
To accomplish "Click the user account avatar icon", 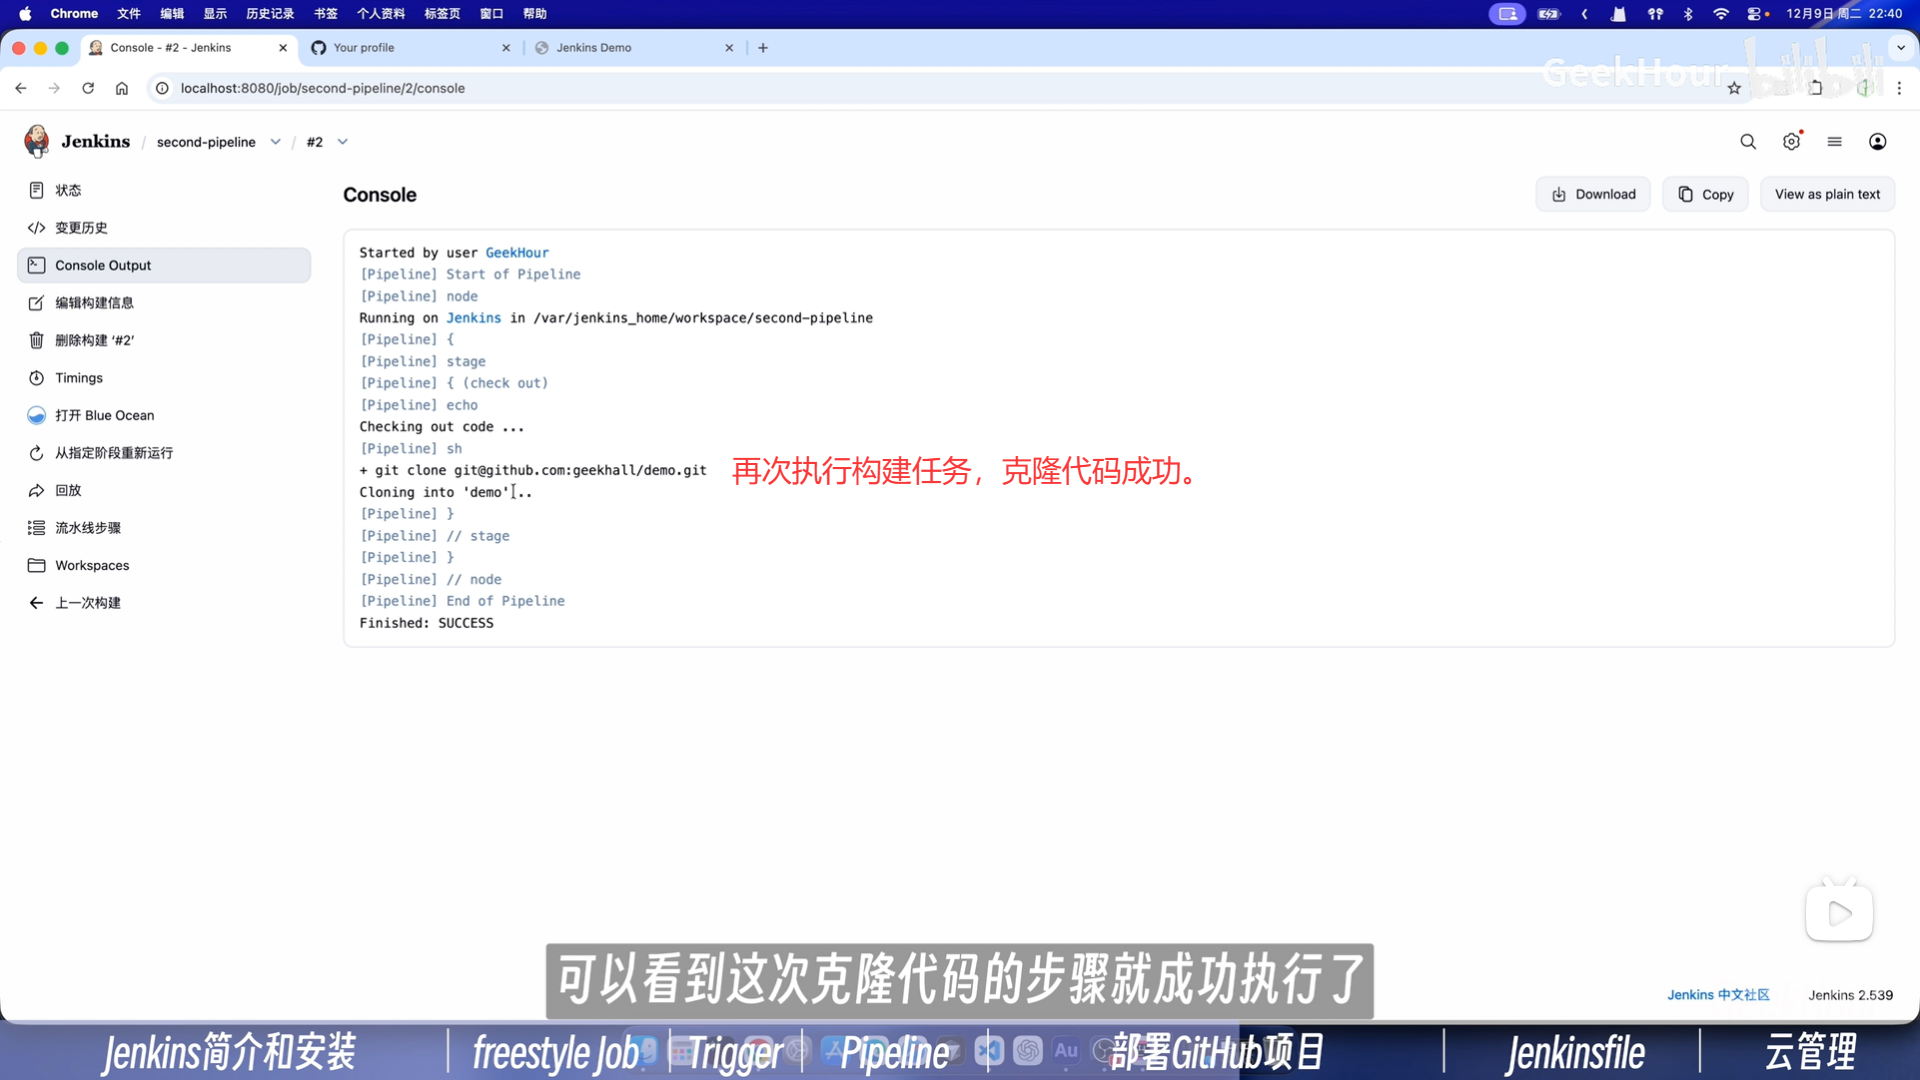I will [x=1877, y=142].
